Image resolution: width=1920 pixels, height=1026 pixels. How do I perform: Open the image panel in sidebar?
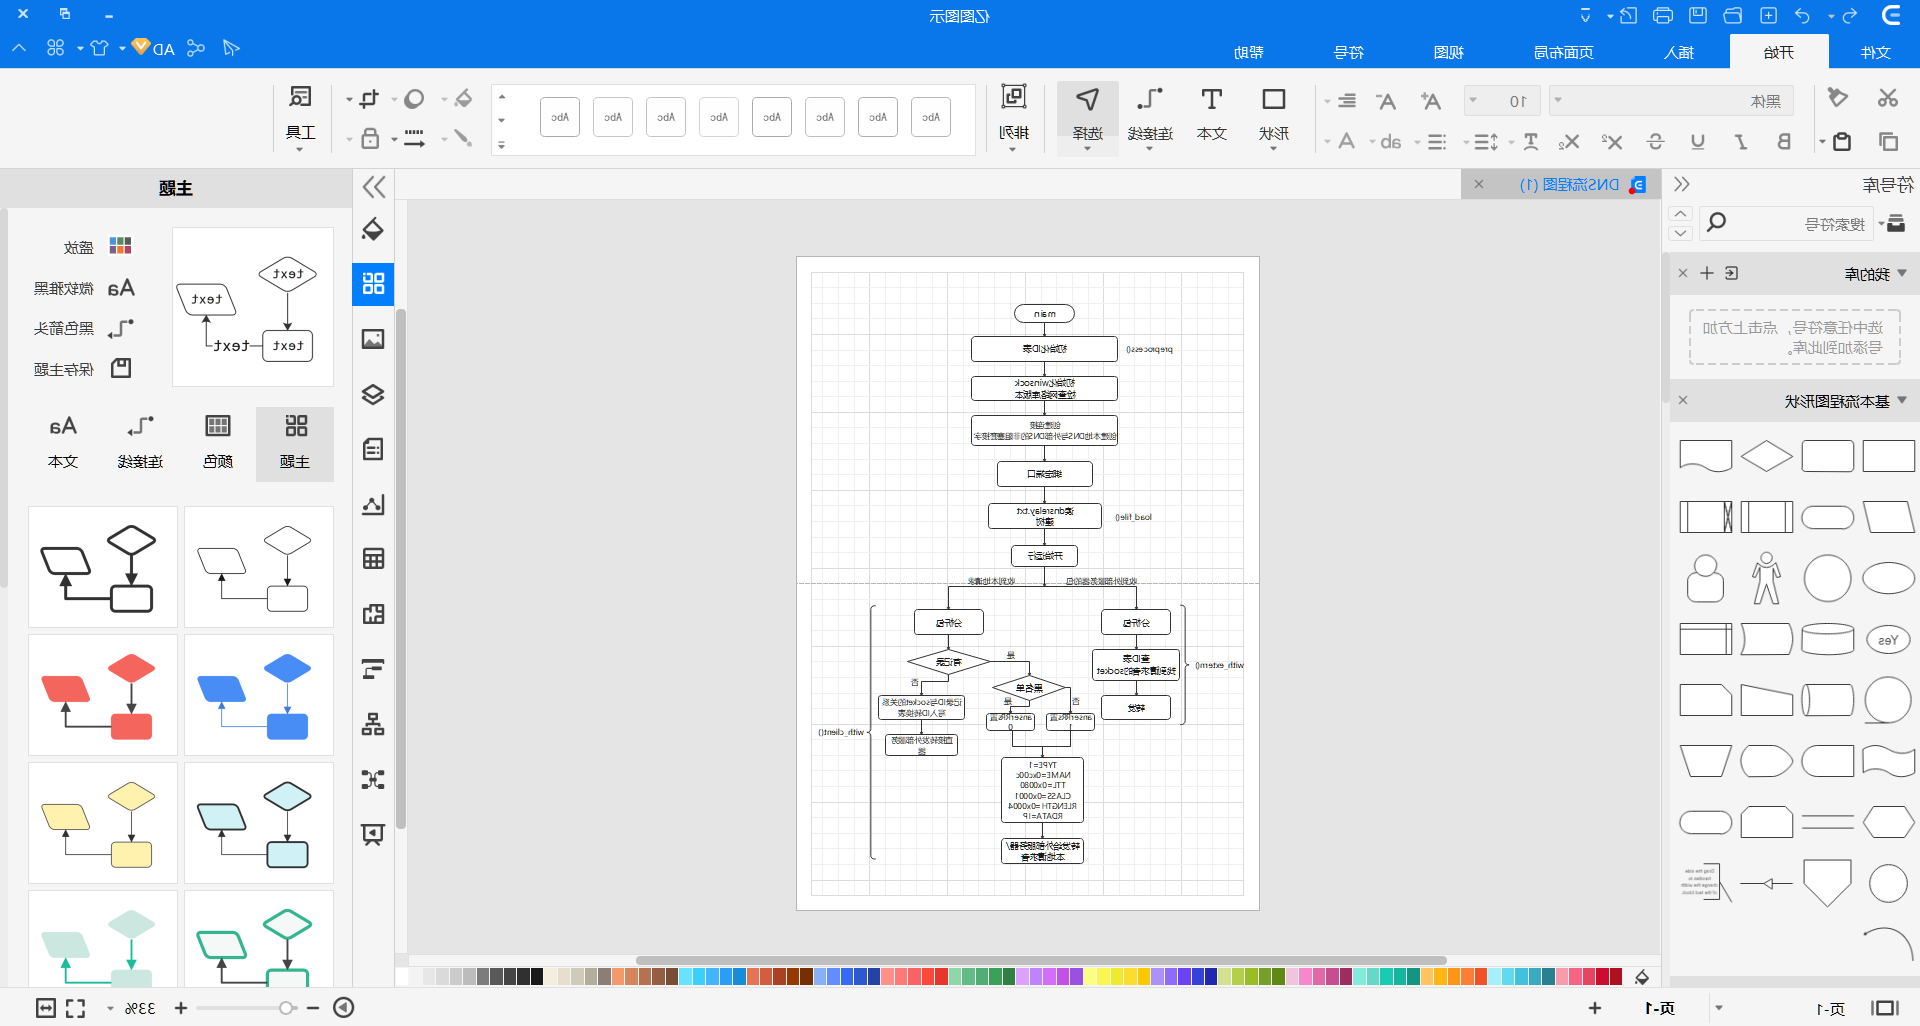coord(373,339)
